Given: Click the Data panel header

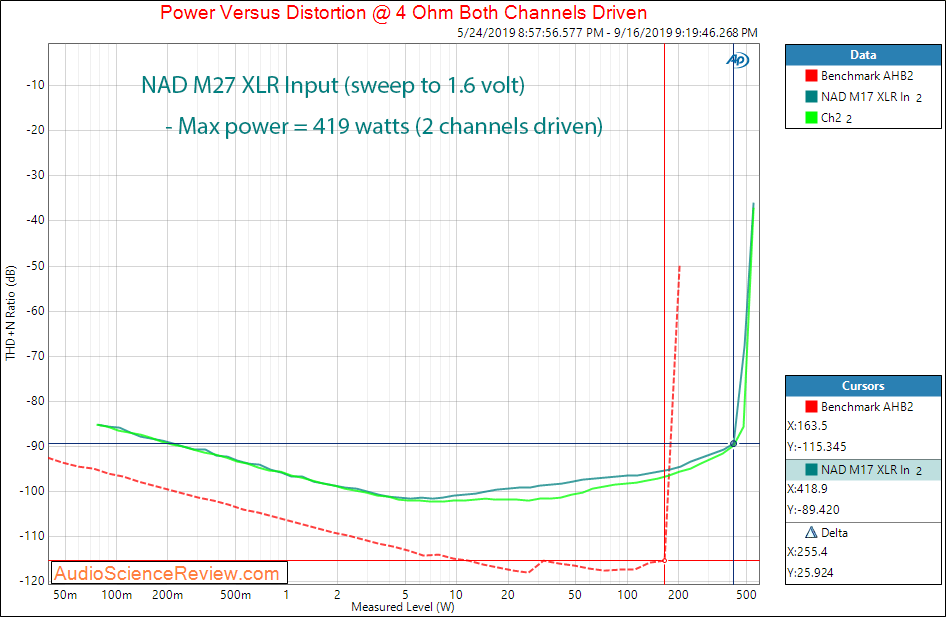Looking at the screenshot, I should 863,55.
